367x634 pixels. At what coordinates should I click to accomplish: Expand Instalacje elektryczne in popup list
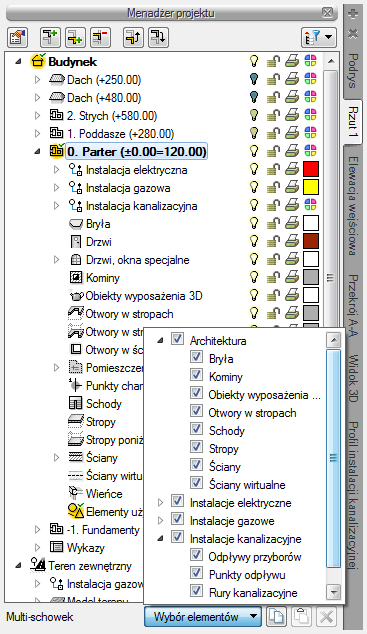[x=160, y=503]
